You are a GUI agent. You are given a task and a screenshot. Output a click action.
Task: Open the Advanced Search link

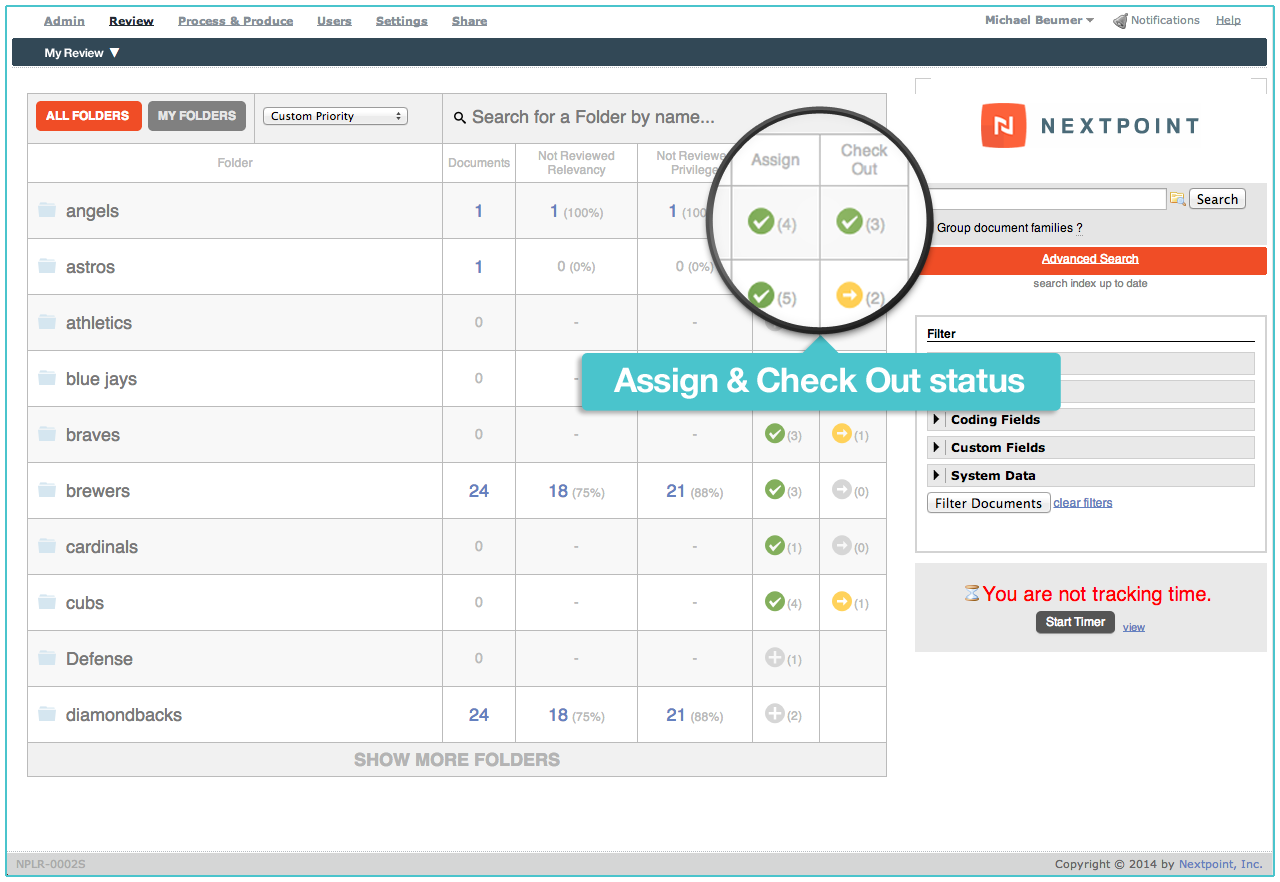point(1090,258)
